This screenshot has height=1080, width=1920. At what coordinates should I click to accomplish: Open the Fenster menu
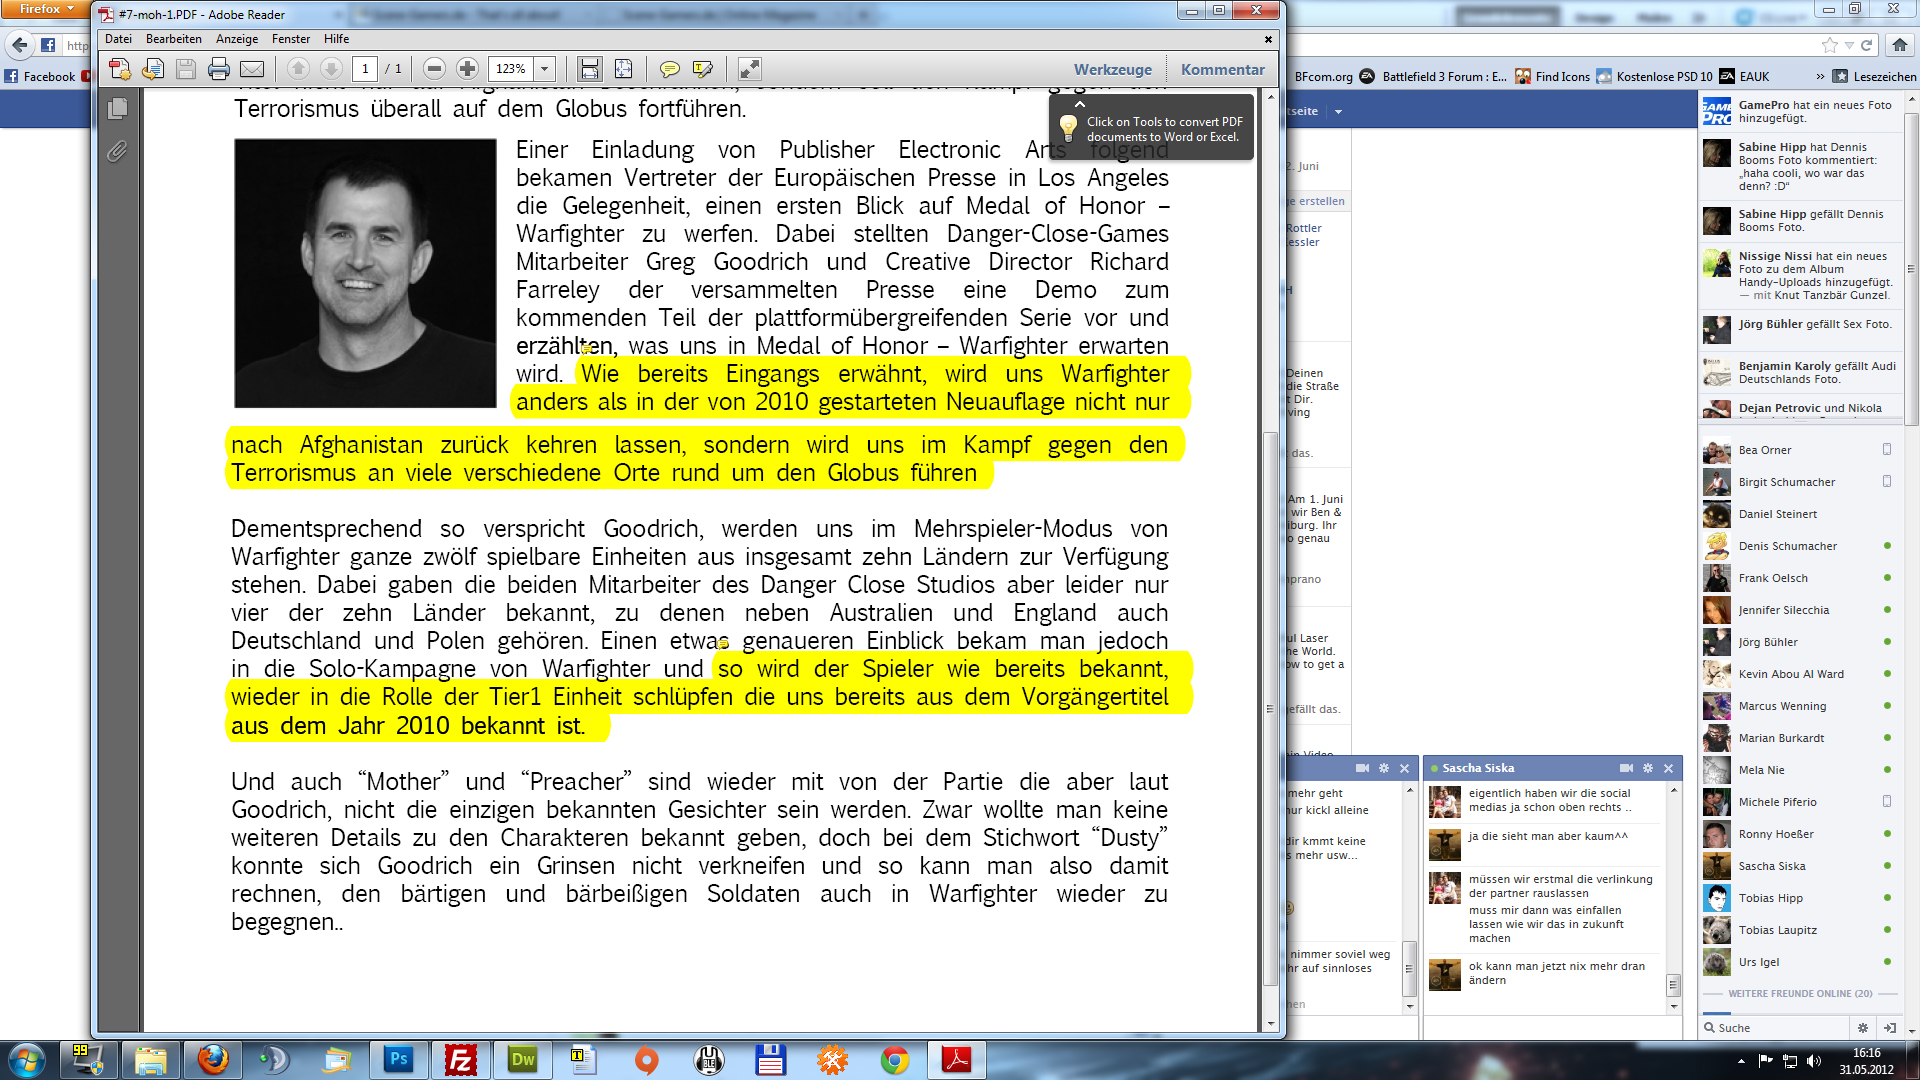pyautogui.click(x=291, y=39)
